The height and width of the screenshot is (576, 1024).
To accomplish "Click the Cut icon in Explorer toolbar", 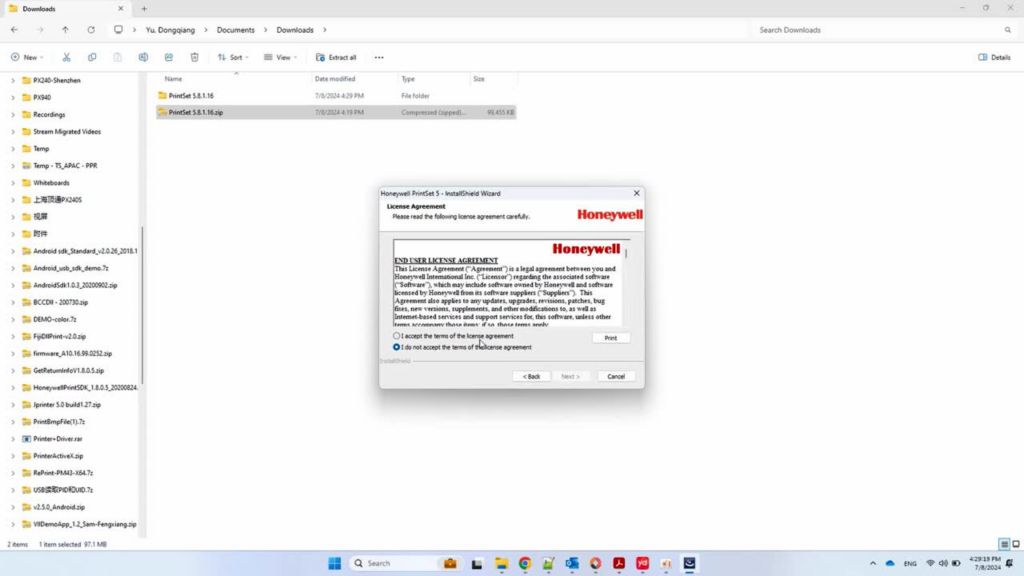I will pos(67,57).
